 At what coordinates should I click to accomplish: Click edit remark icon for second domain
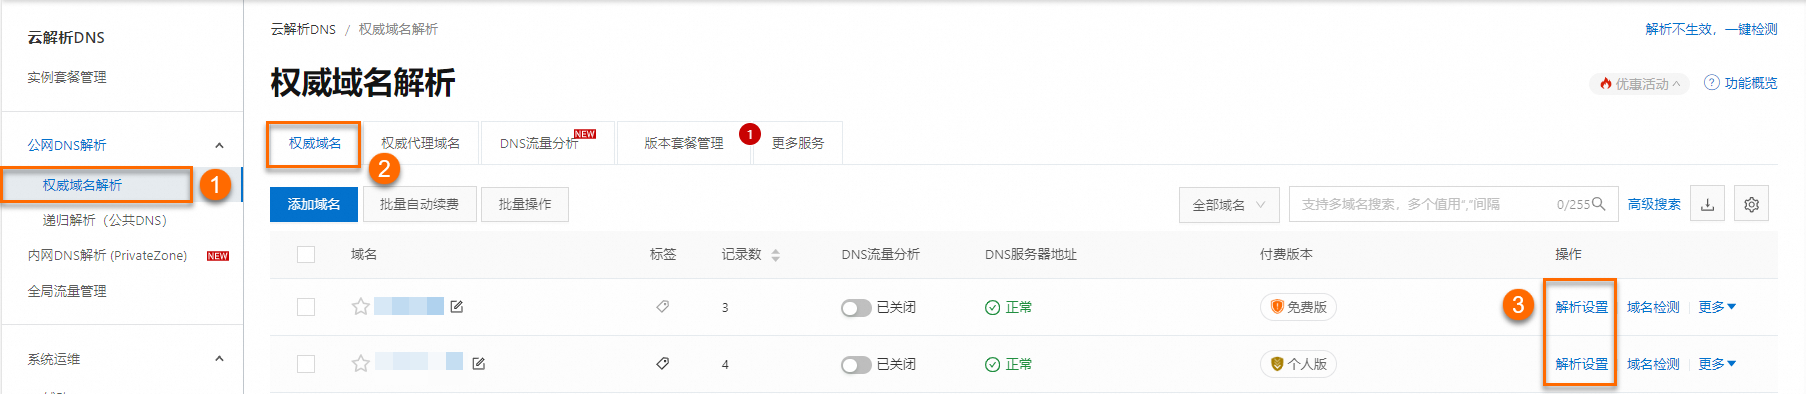tap(478, 364)
